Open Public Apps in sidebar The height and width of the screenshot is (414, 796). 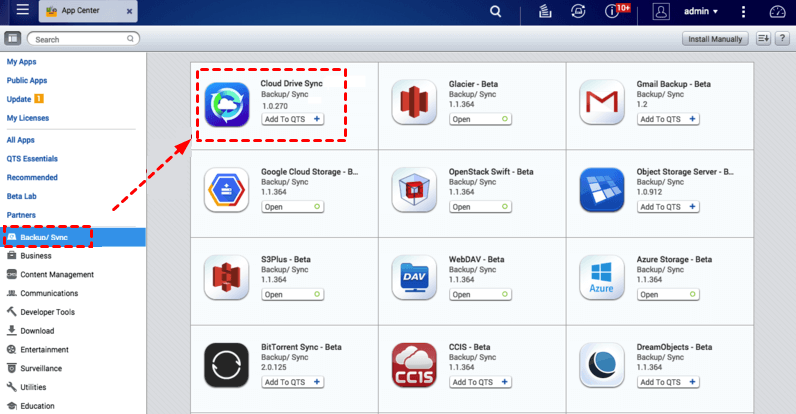[x=27, y=80]
